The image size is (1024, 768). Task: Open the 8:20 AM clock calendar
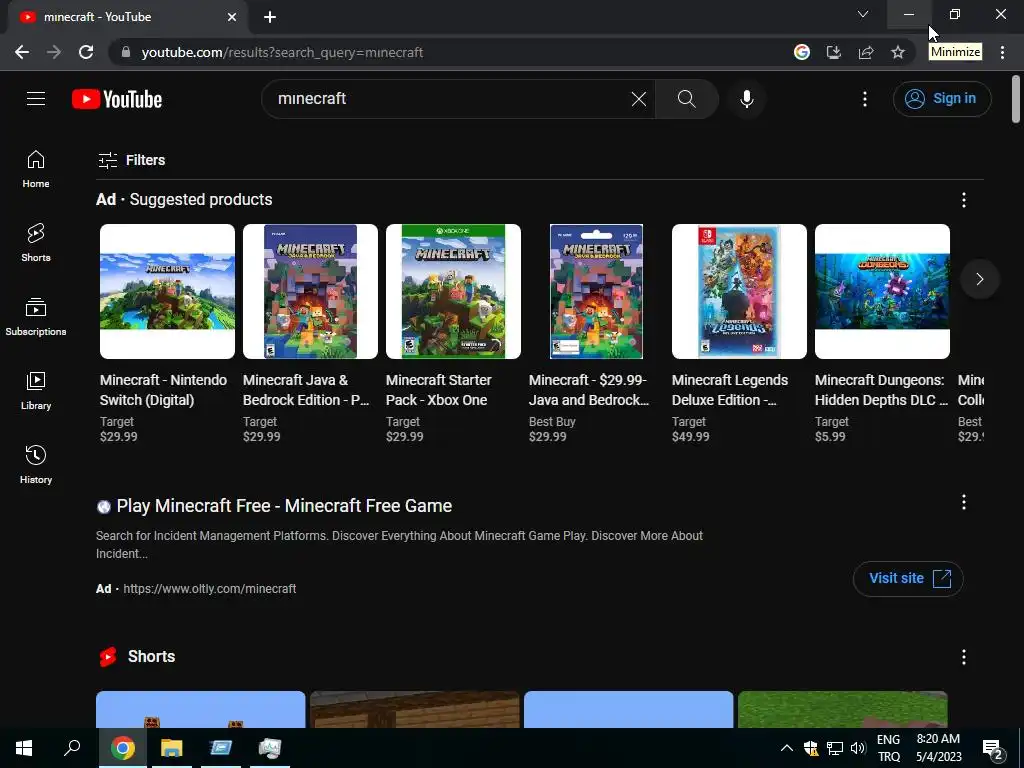[x=938, y=748]
